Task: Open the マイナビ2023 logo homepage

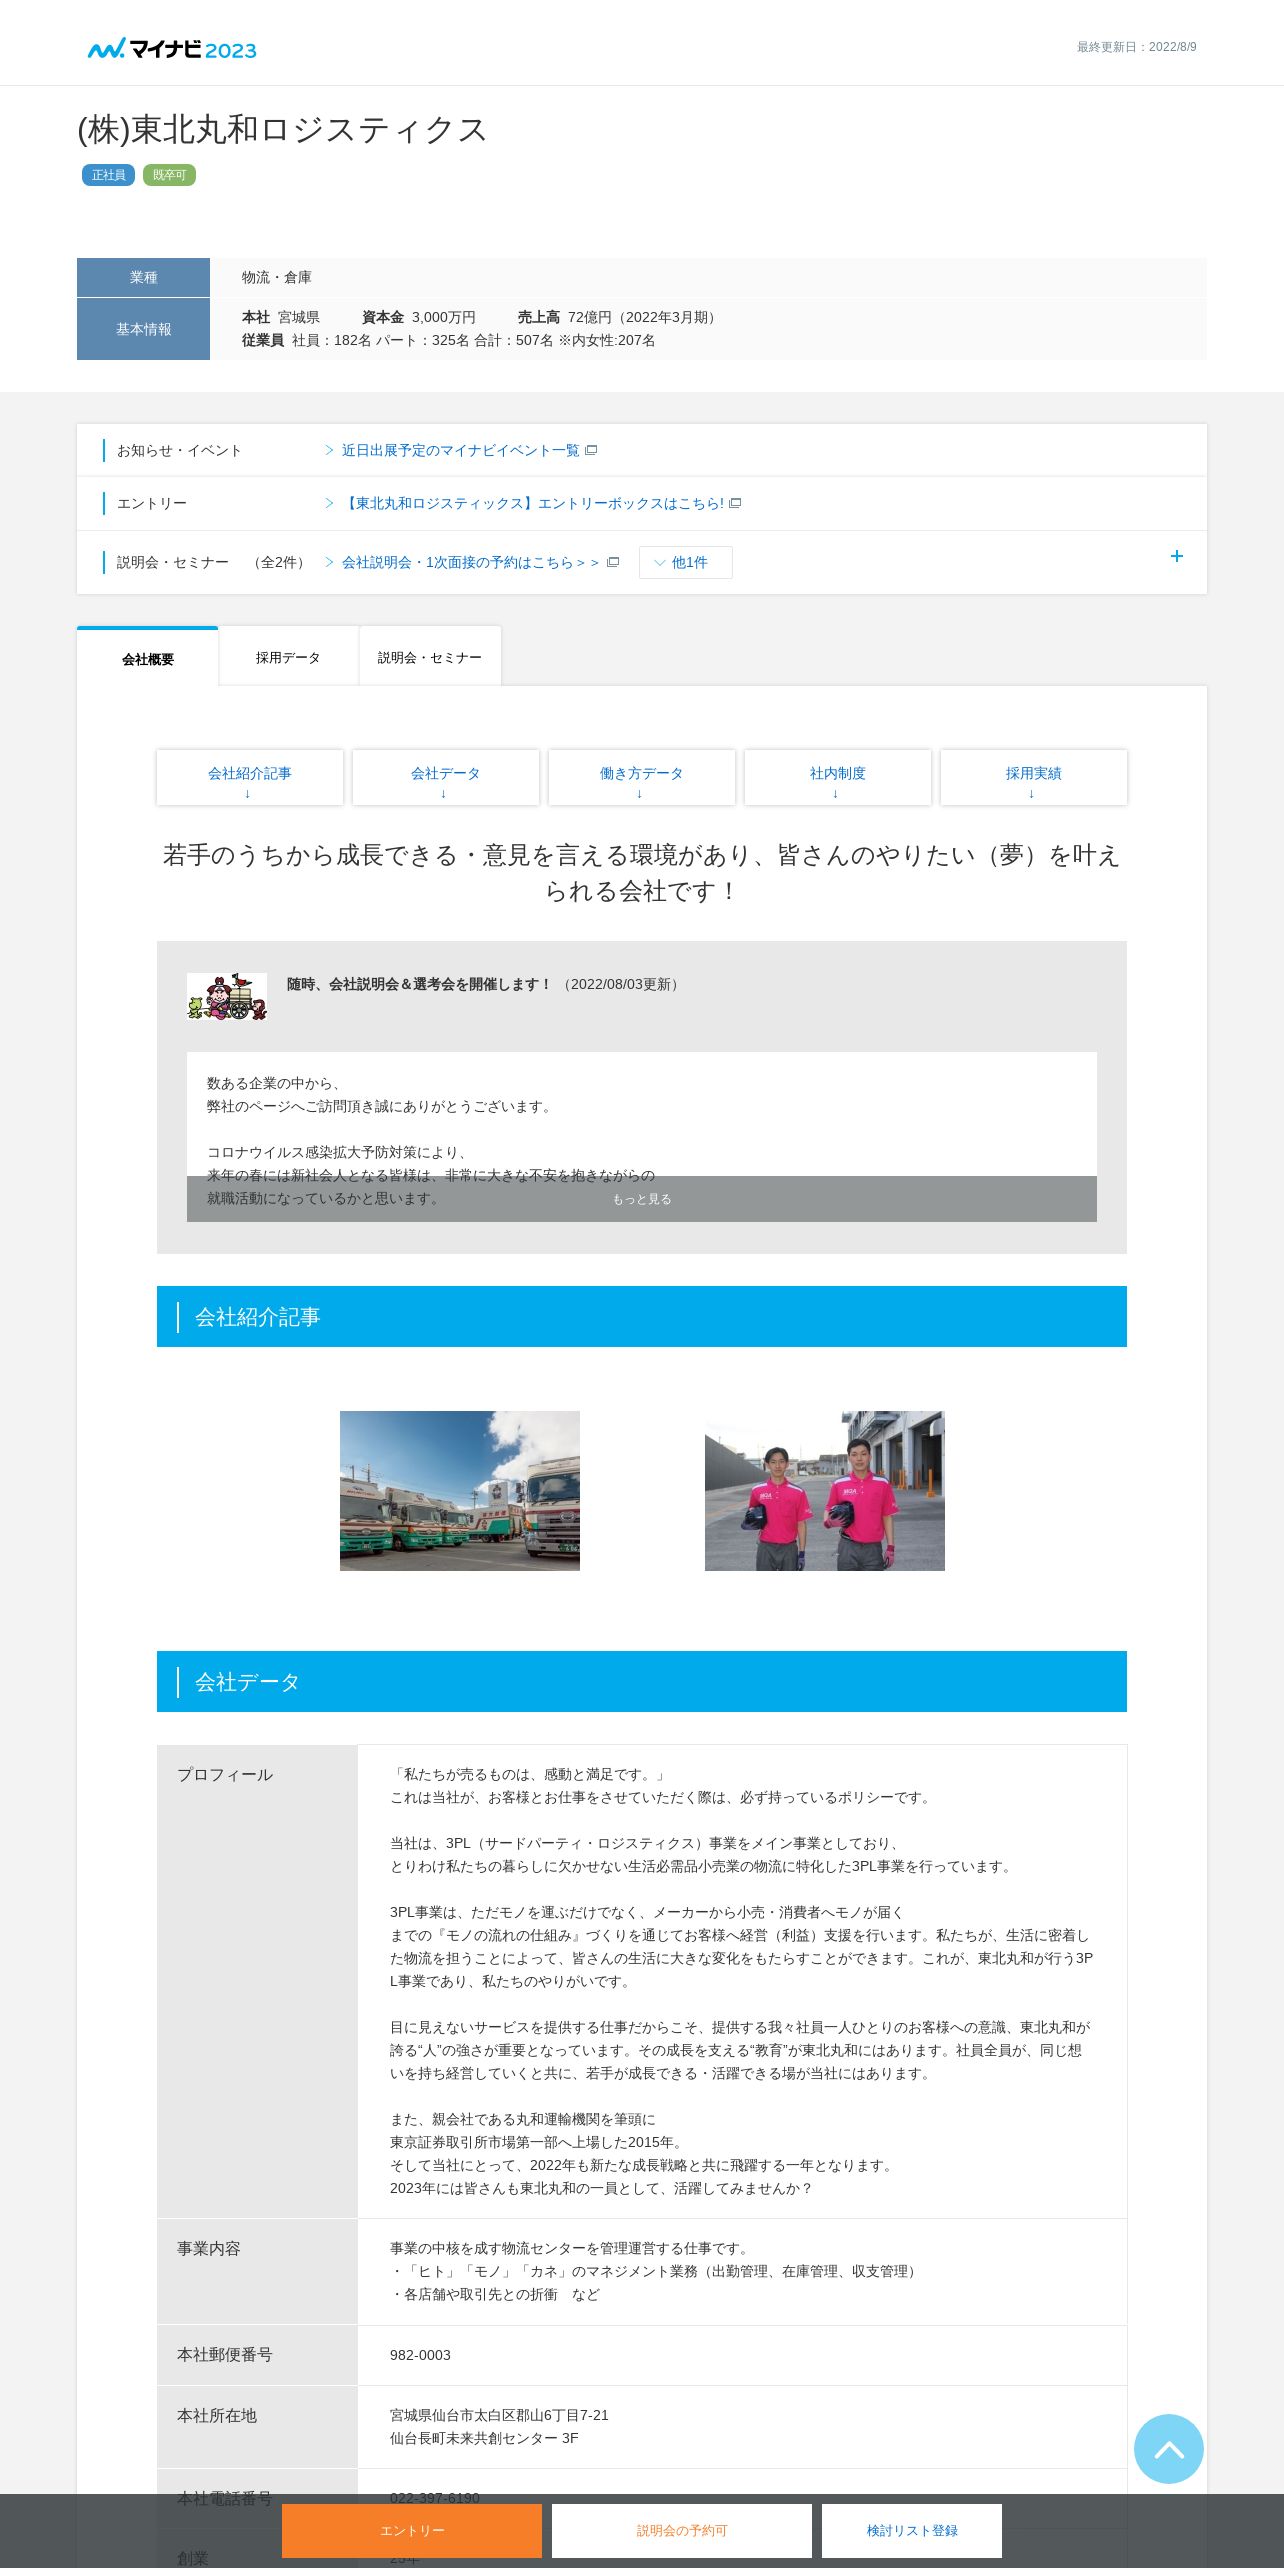Action: [172, 49]
